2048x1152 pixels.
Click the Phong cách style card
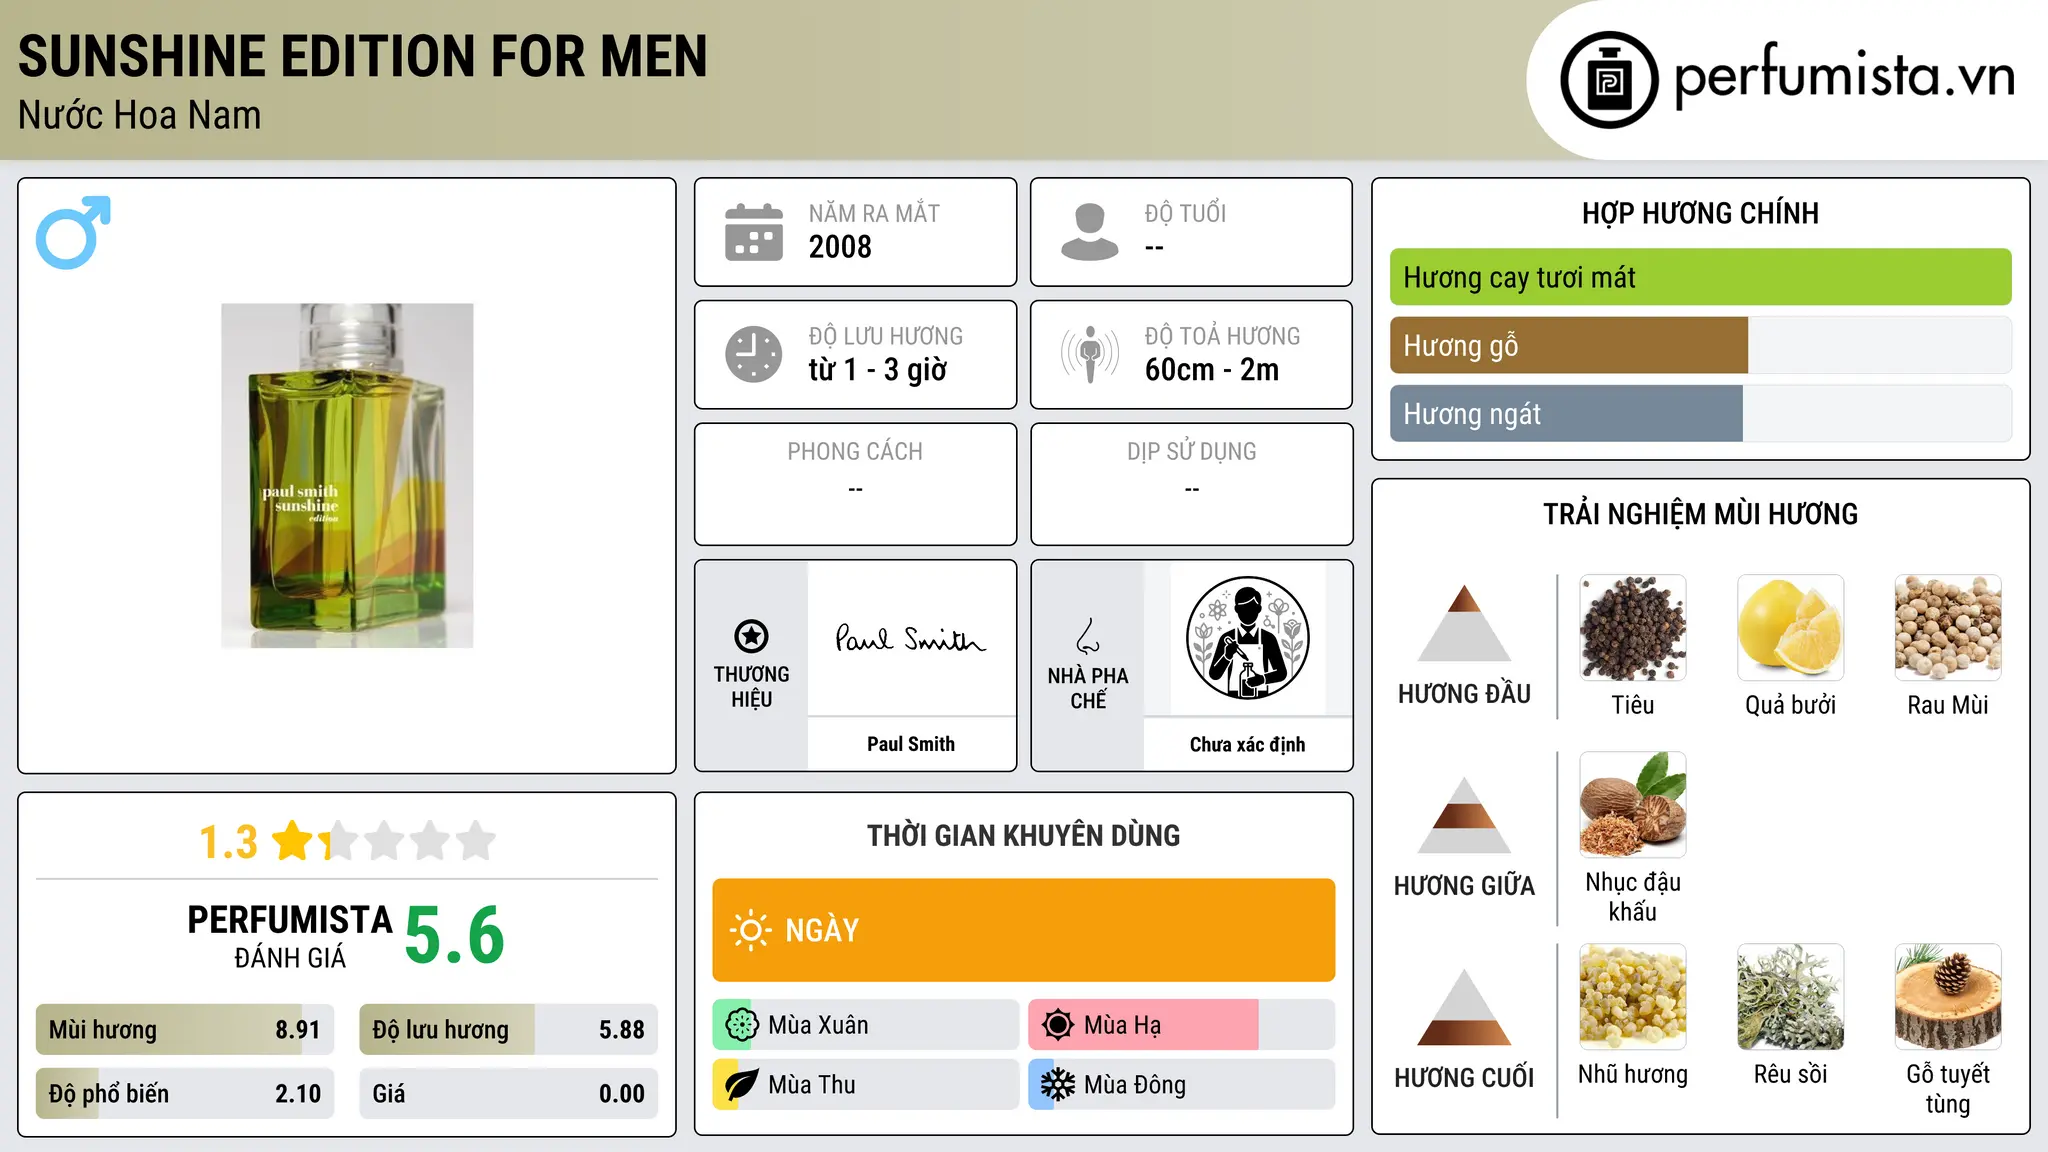point(855,484)
